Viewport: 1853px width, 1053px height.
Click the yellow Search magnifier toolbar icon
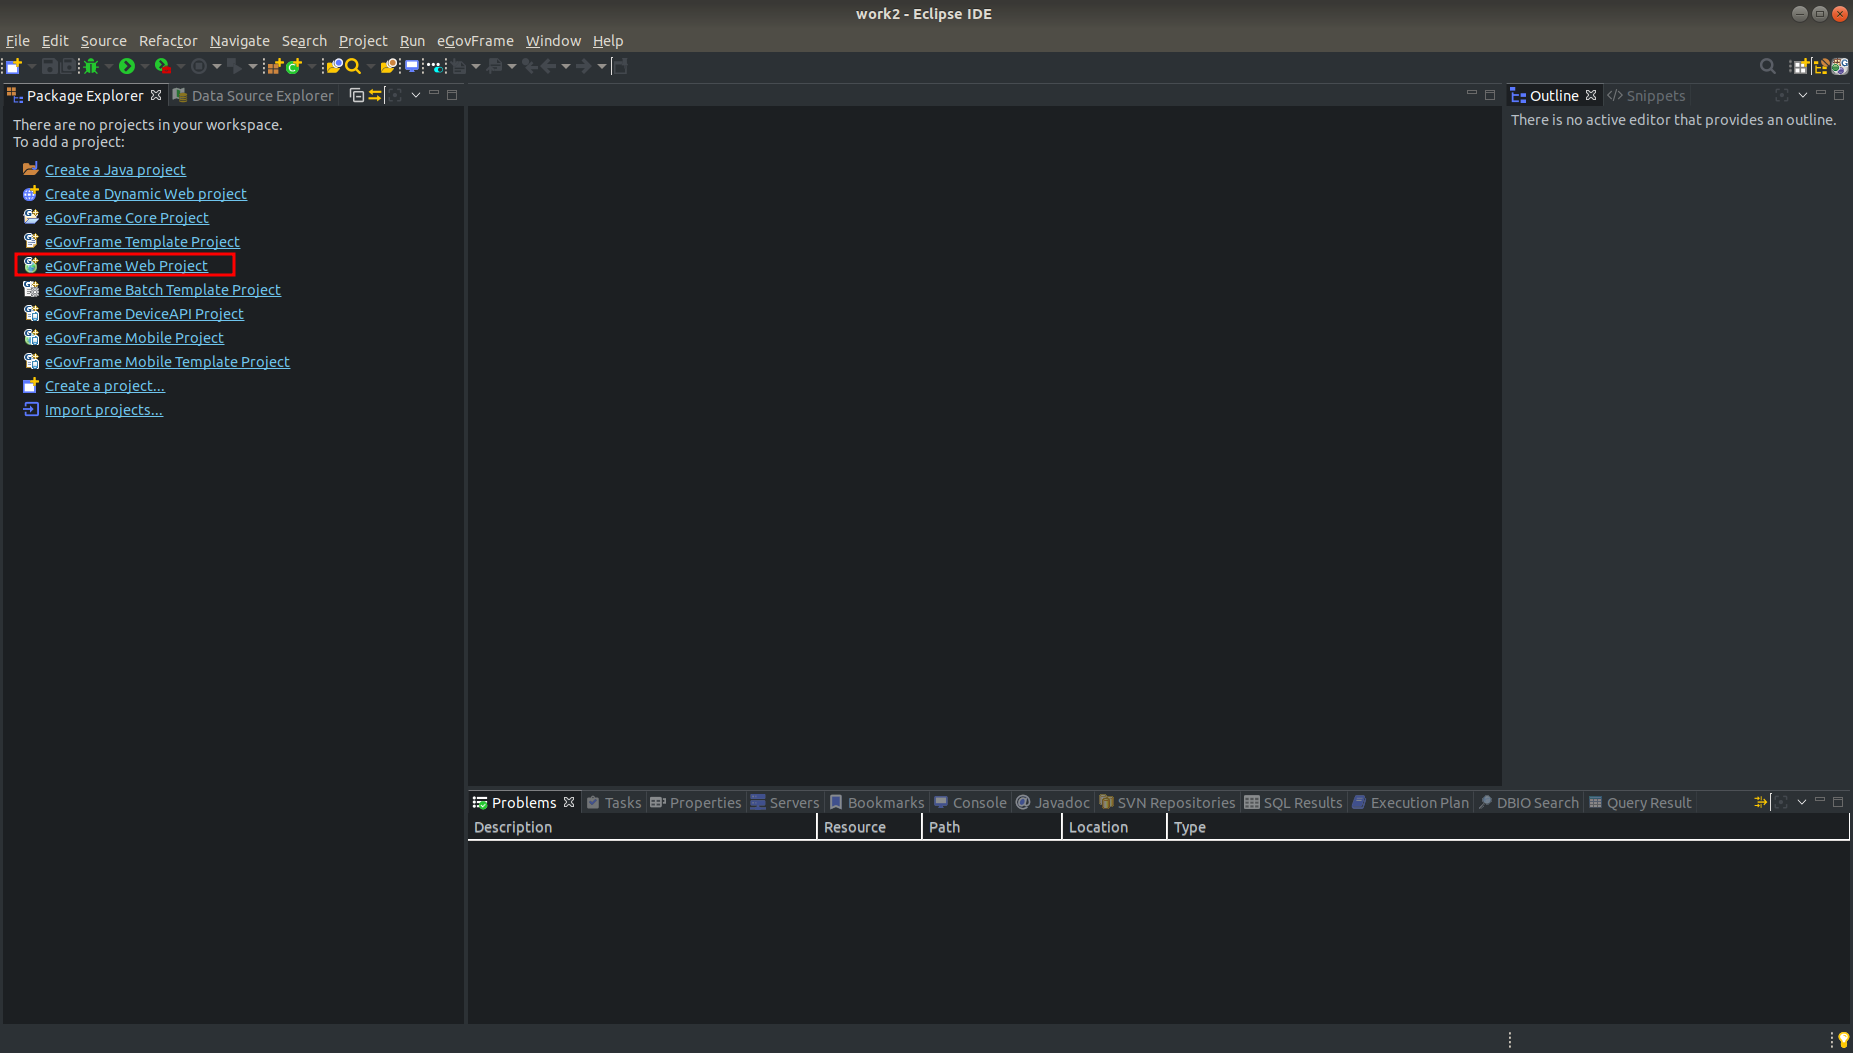(x=353, y=66)
